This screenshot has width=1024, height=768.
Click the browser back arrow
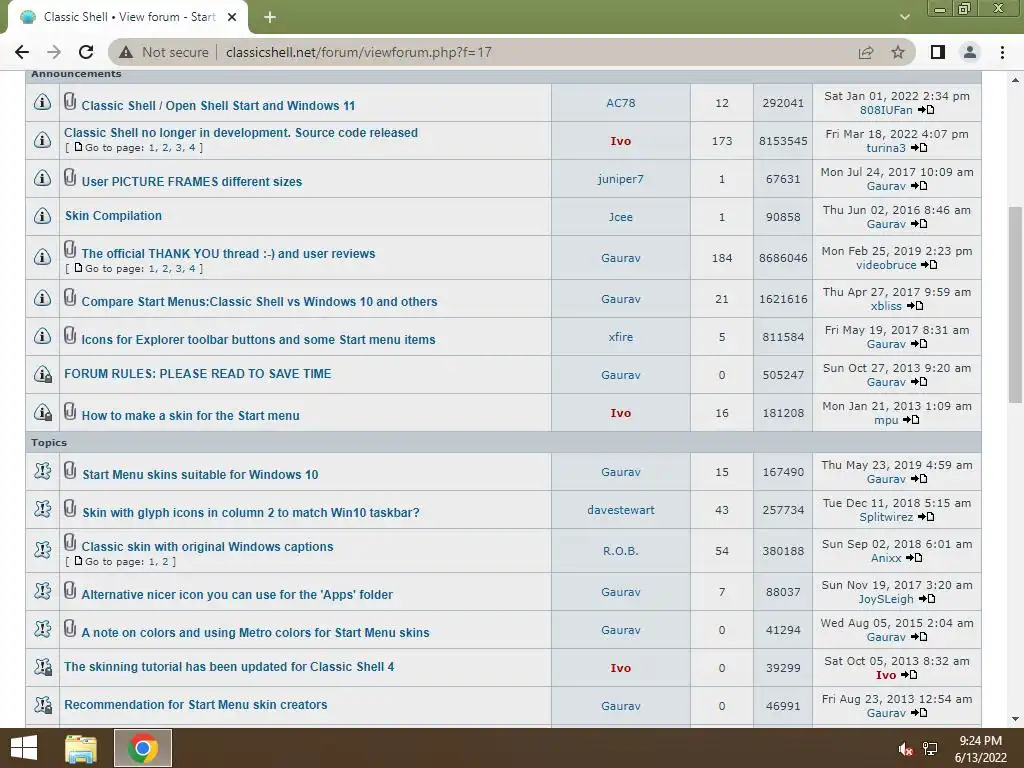coord(22,52)
